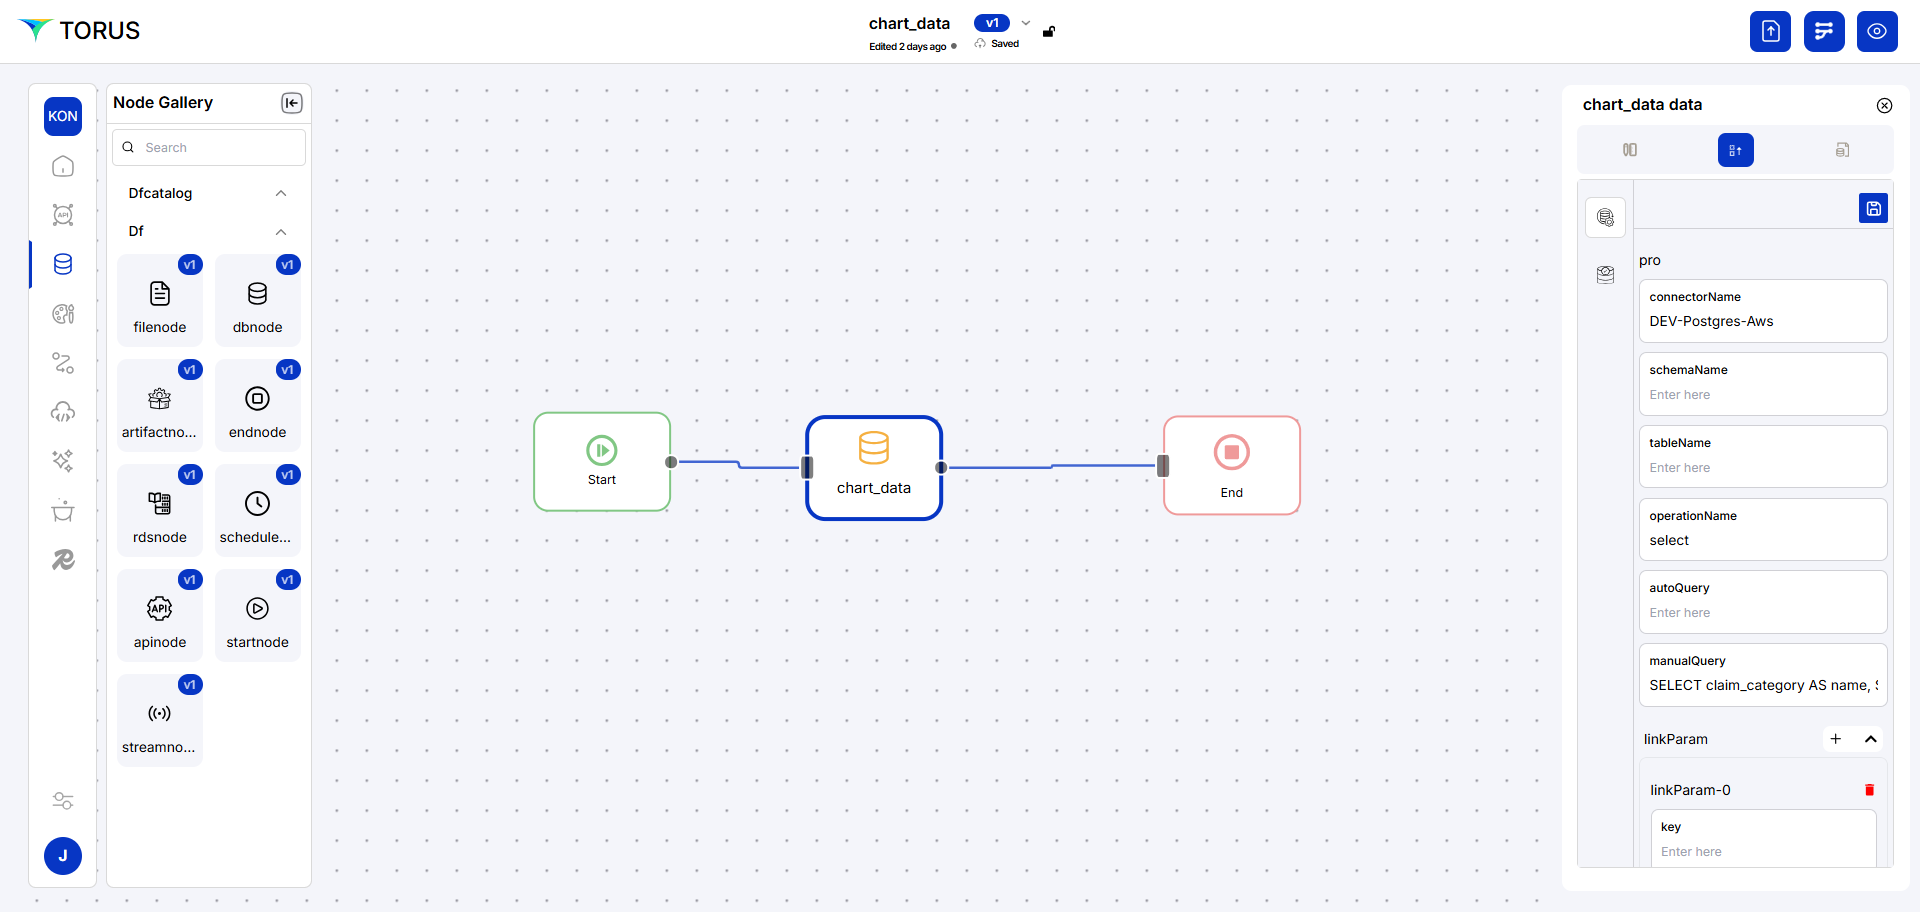This screenshot has height=912, width=1920.
Task: Click the database icon in left sidebar
Action: point(63,264)
